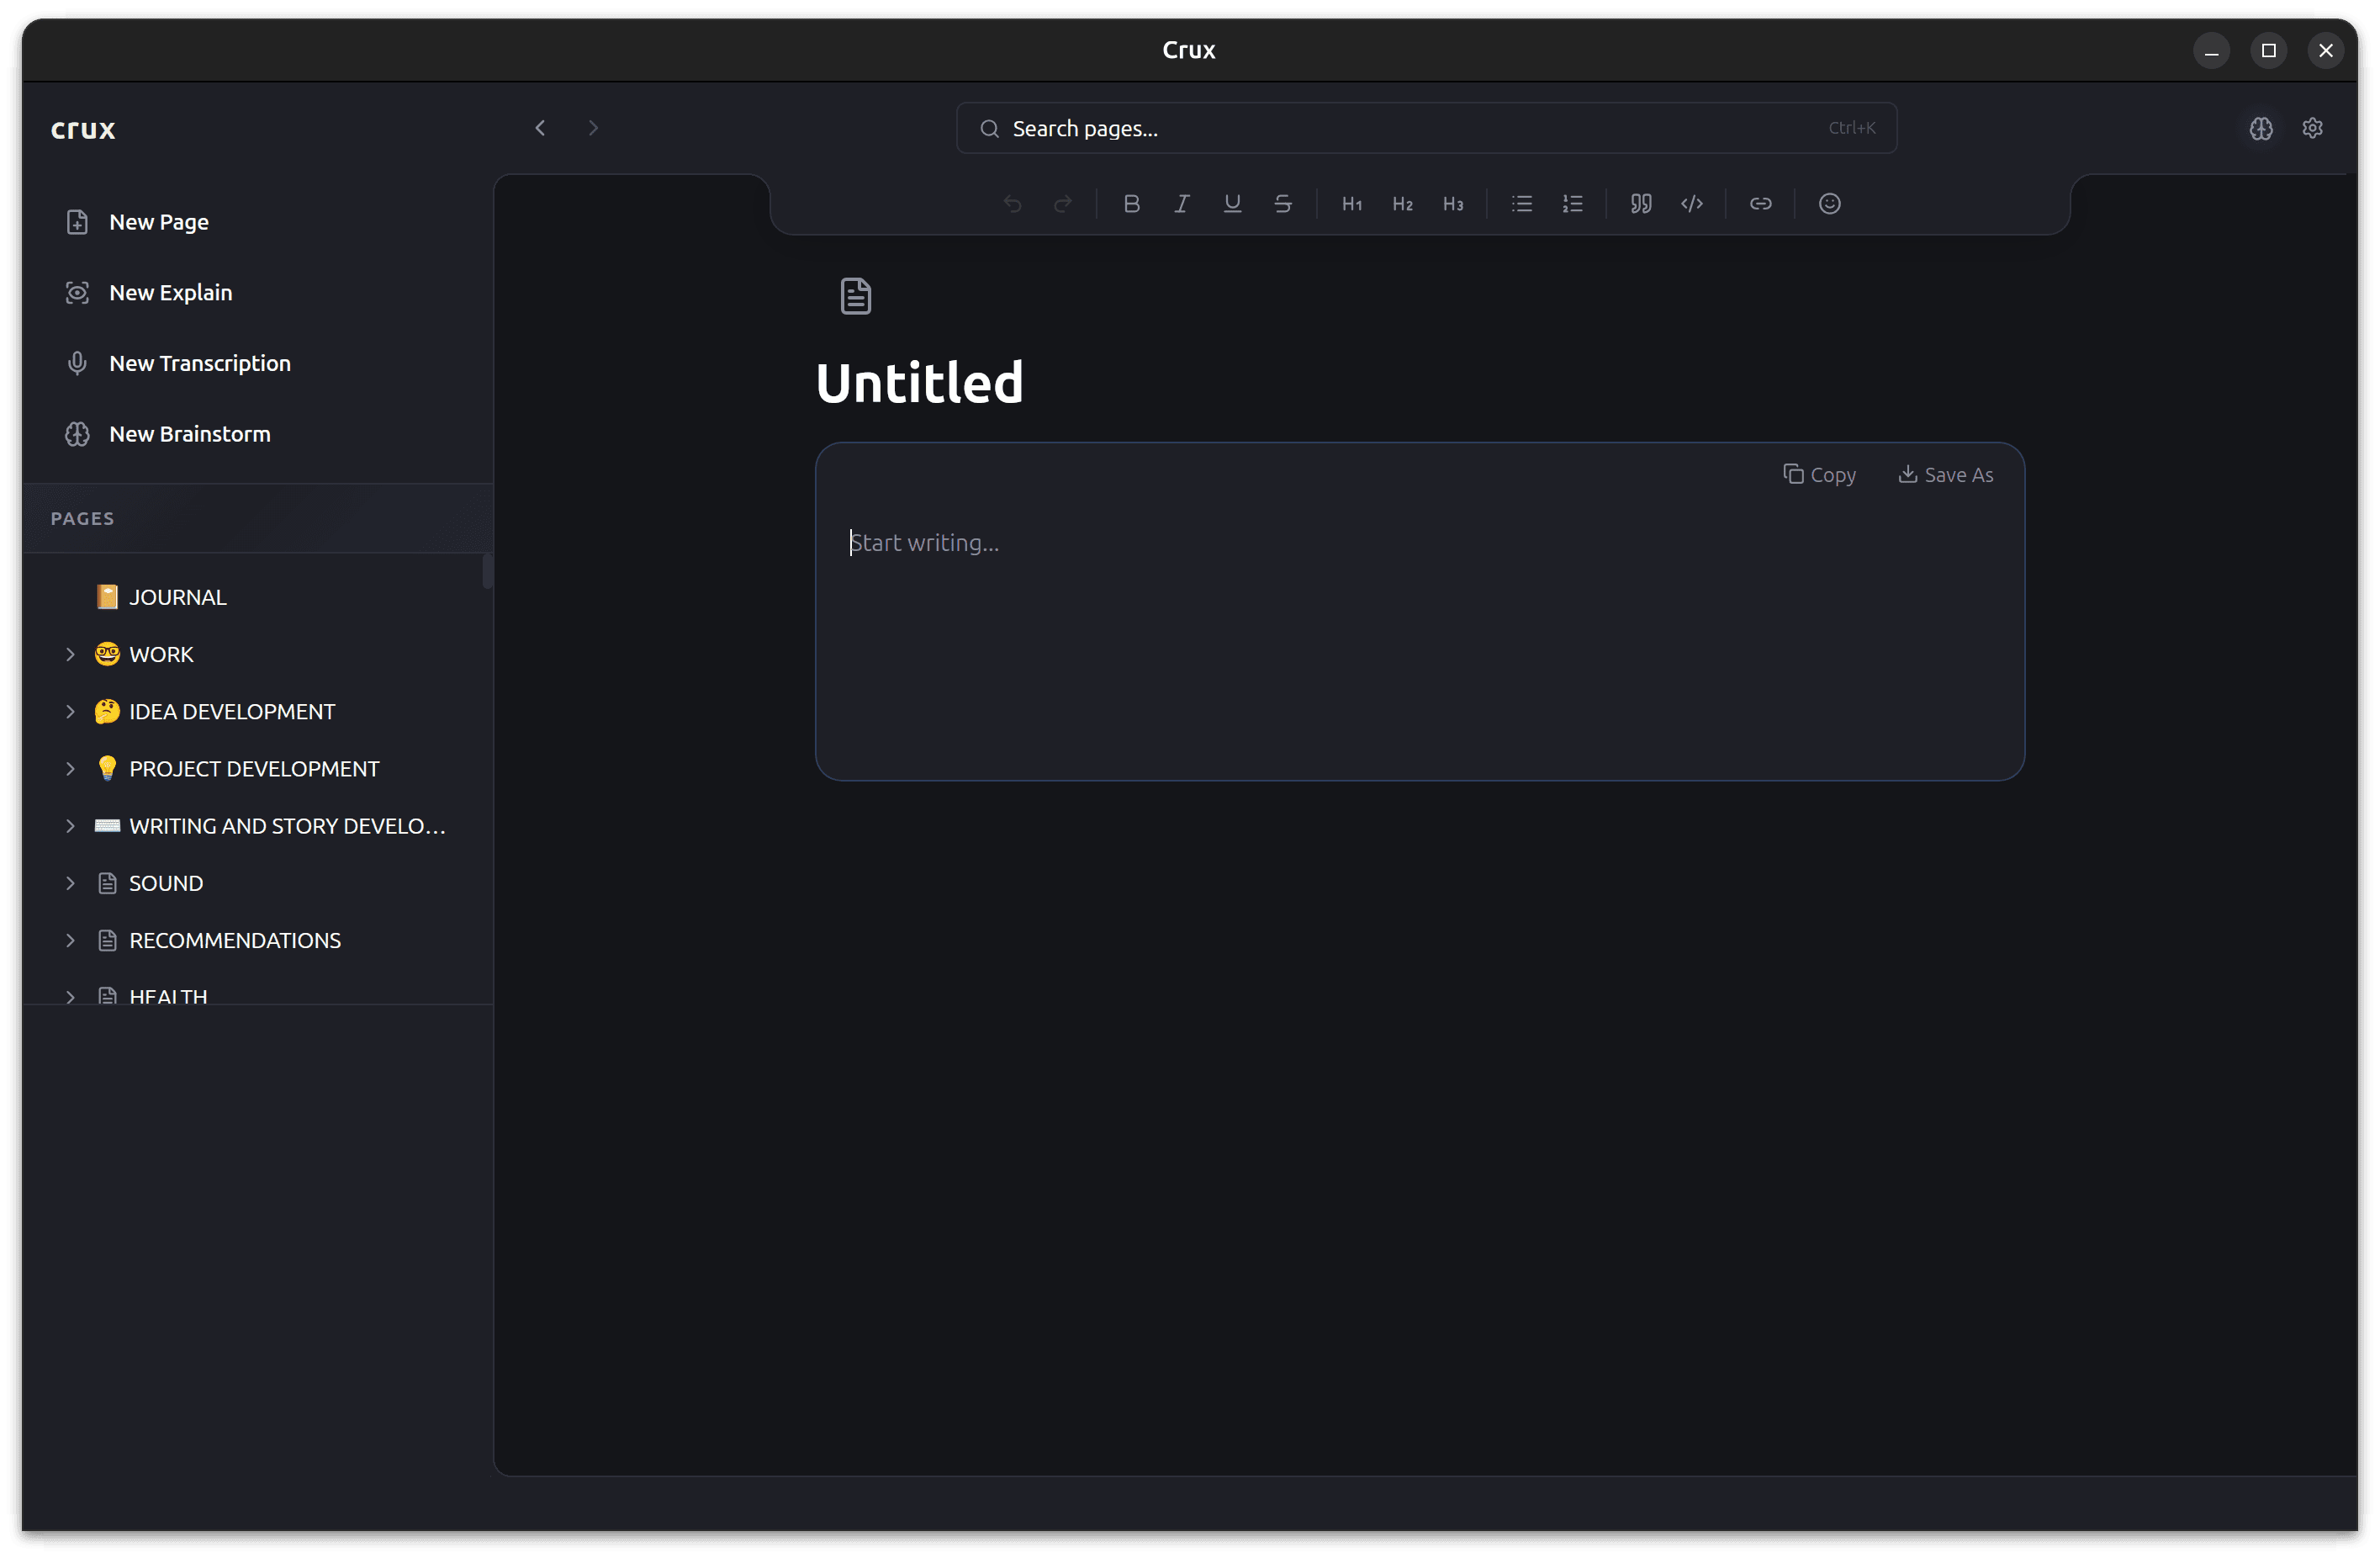Screen dimensions: 2380x1558
Task: Open settings gear
Action: [x=2312, y=129]
